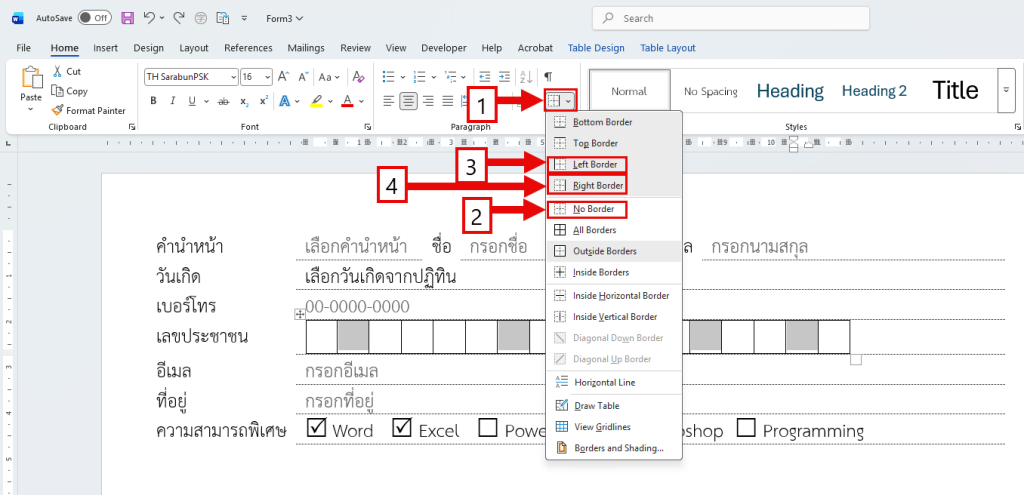
Task: Show or hide paragraph marks
Action: tap(549, 76)
